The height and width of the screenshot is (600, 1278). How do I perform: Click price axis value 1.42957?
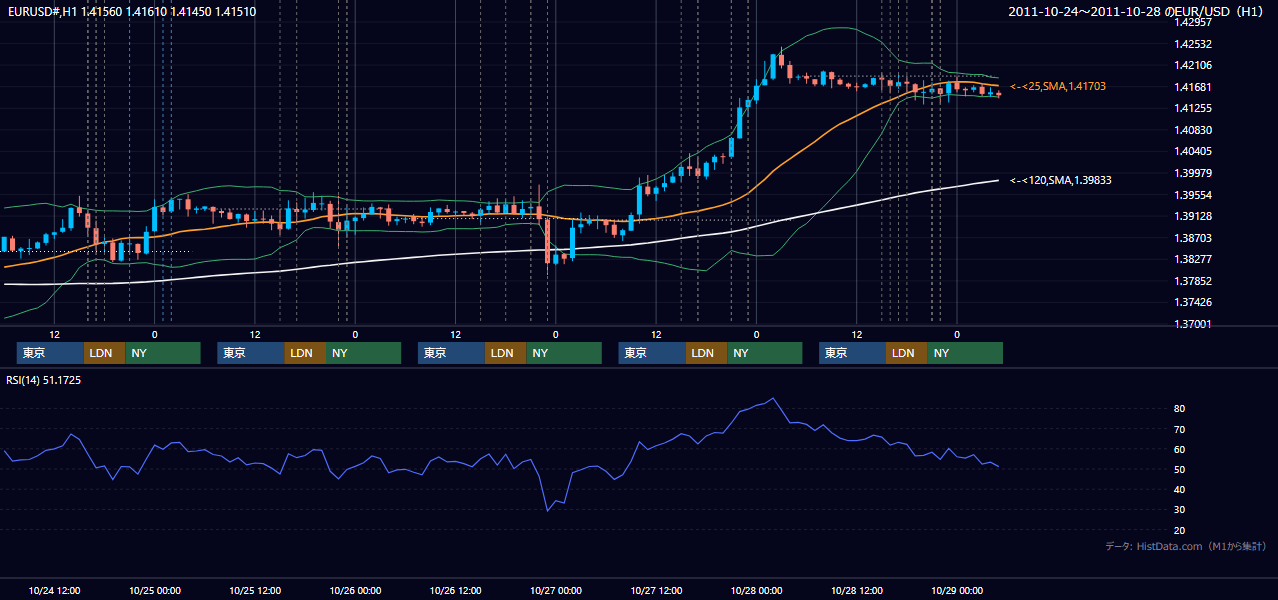click(1193, 22)
